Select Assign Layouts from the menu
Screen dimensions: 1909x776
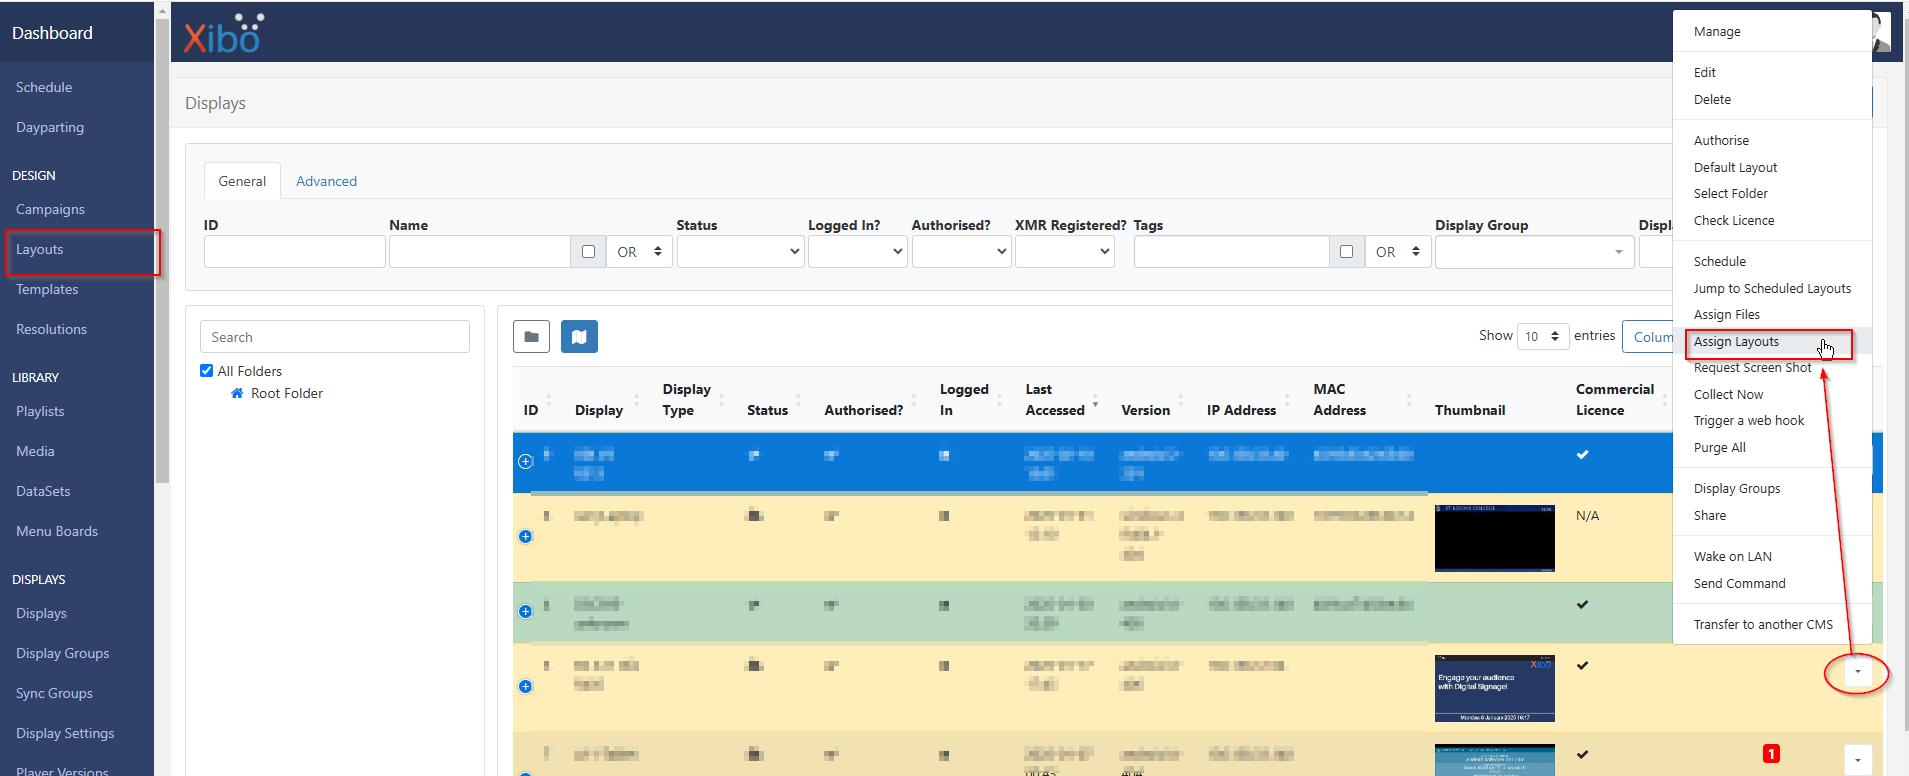point(1736,342)
